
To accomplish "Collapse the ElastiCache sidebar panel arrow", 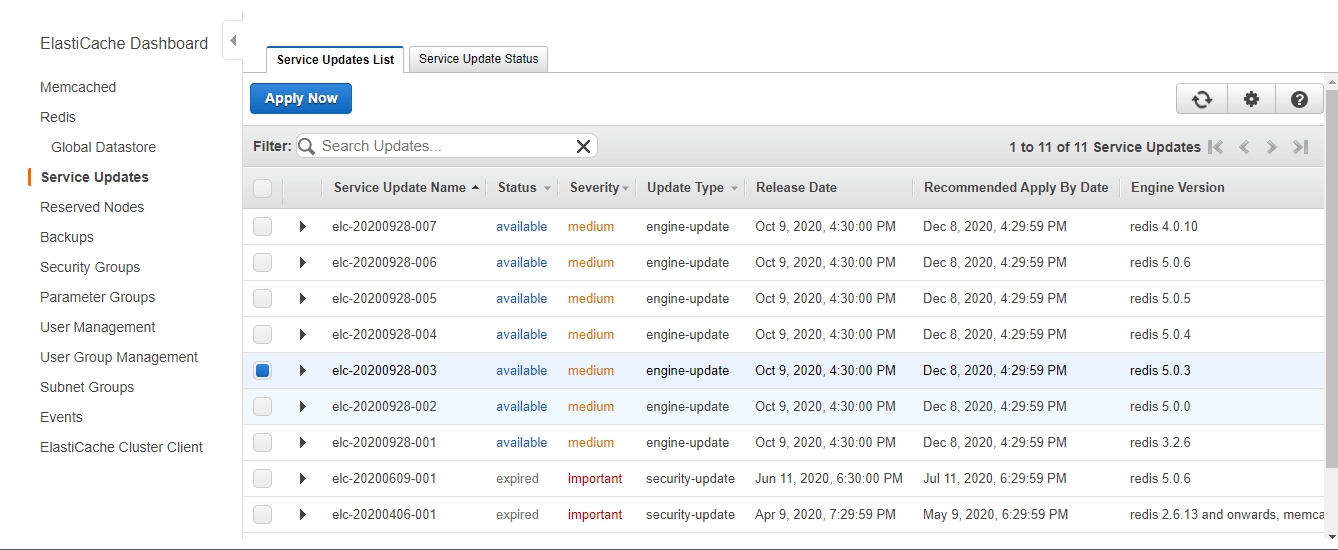I will click(x=232, y=41).
